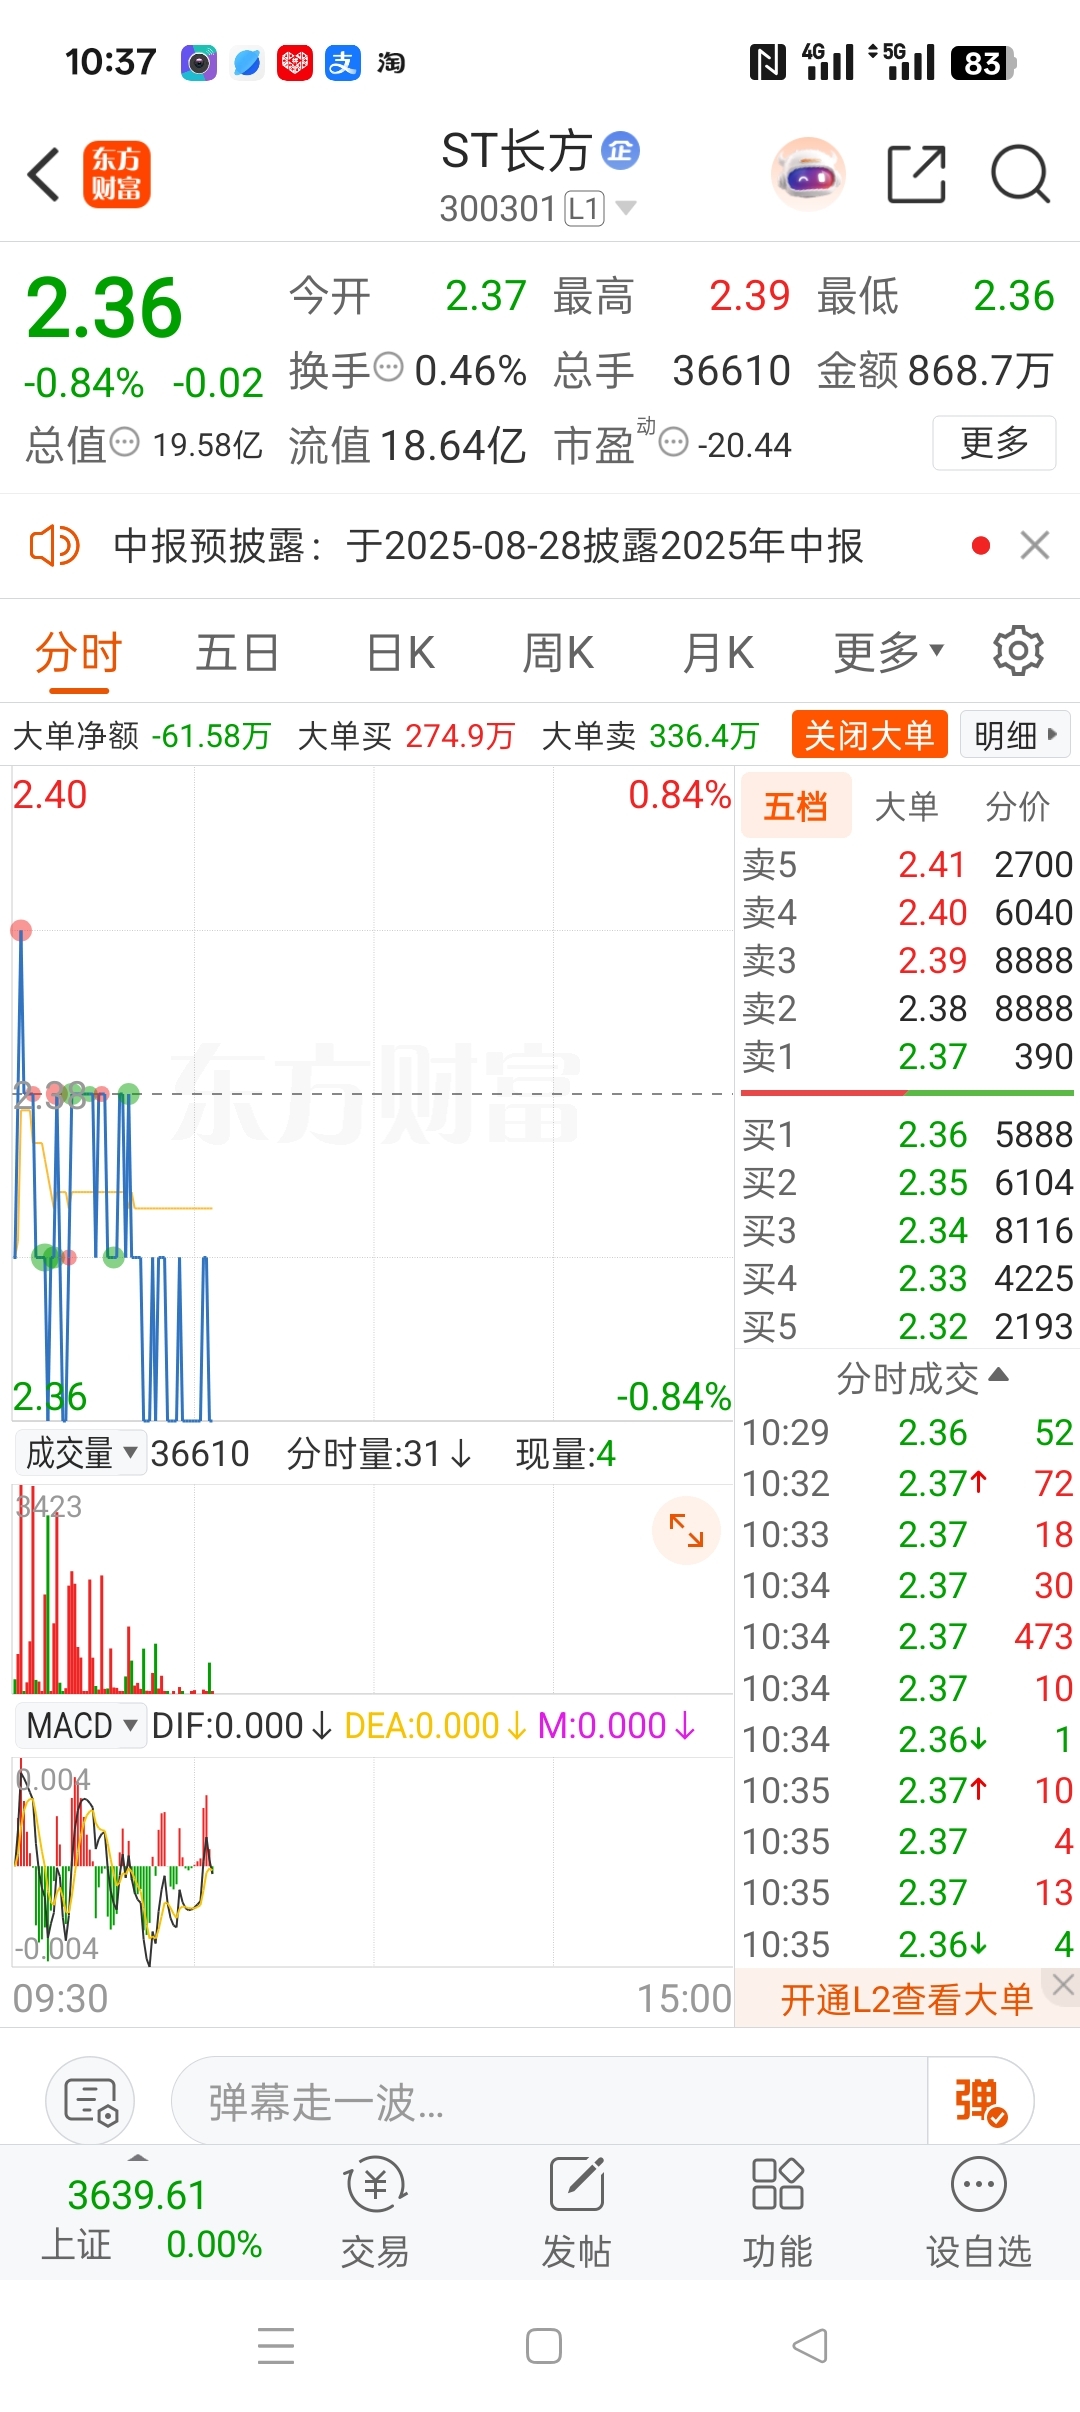The width and height of the screenshot is (1080, 2412).
Task: Open the search magnifier icon
Action: pos(1020,174)
